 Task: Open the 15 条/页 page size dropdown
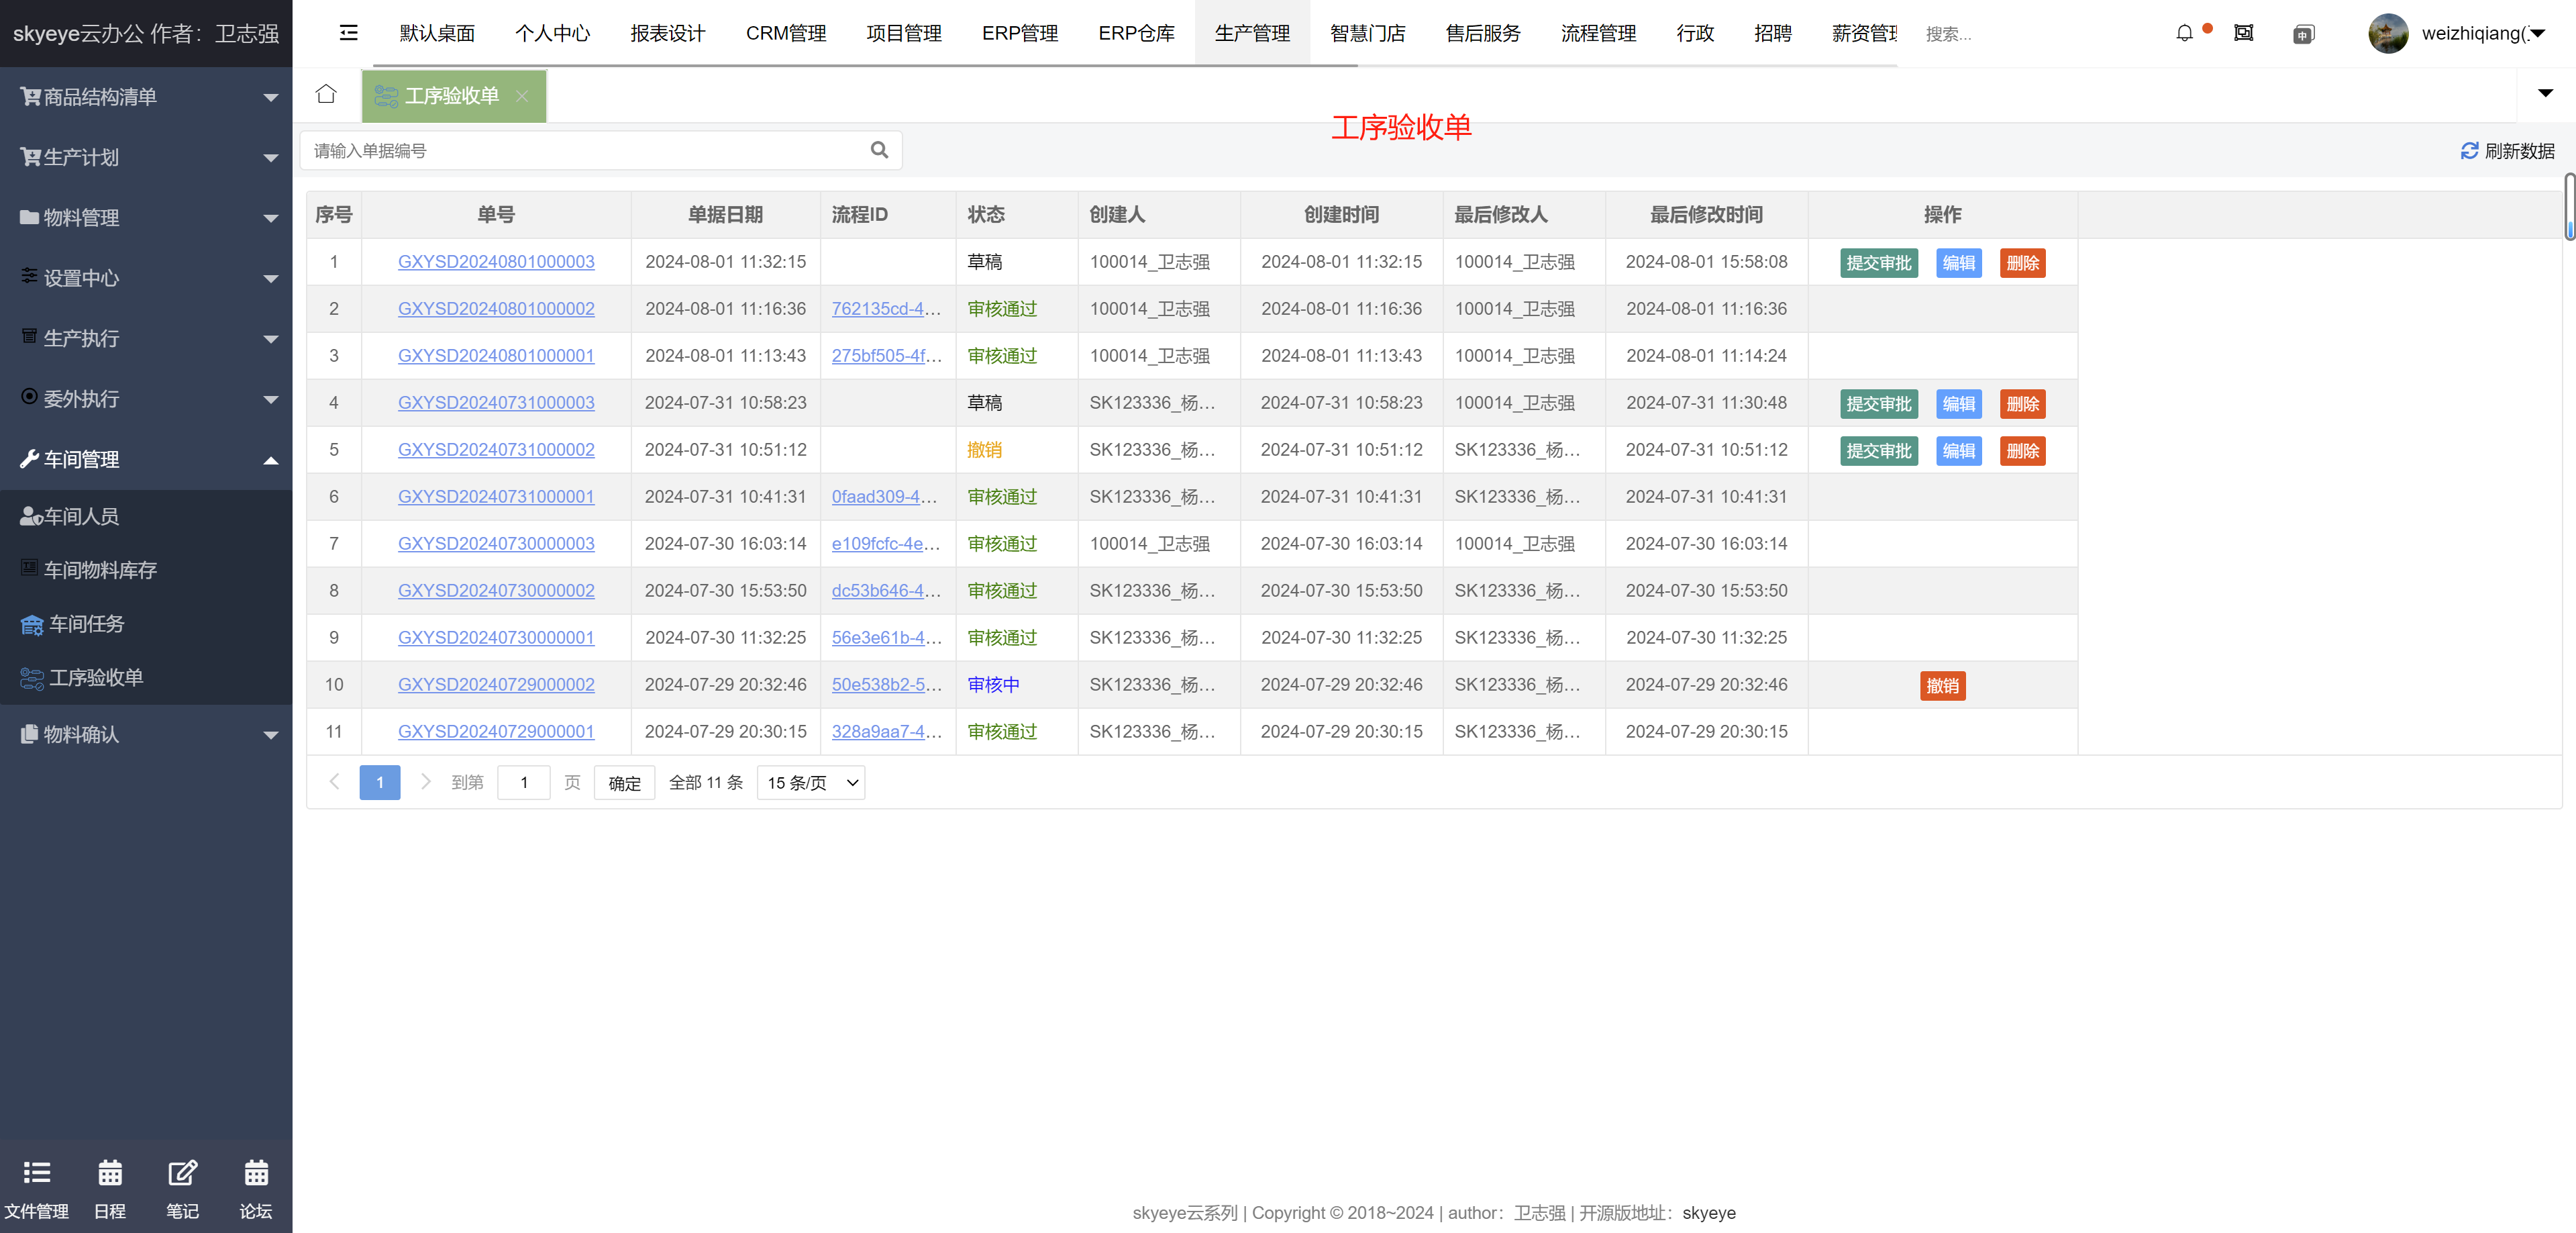(811, 783)
